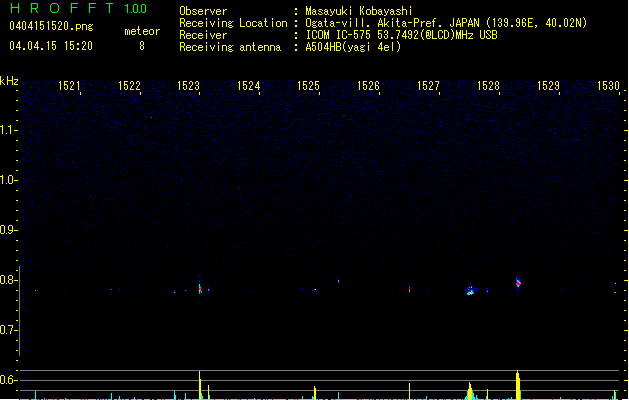This screenshot has width=629, height=400.
Task: Click the 1525 time axis marker
Action: click(308, 85)
